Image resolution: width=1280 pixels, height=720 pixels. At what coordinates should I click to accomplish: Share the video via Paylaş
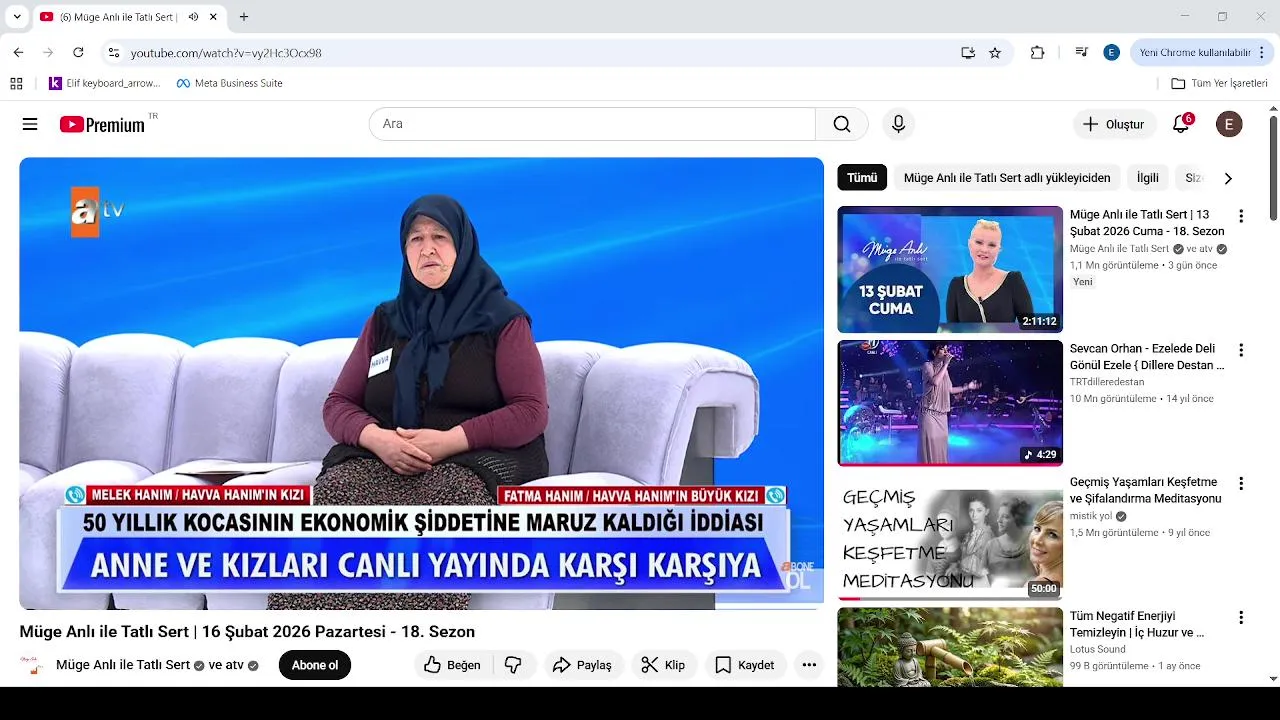(x=582, y=665)
